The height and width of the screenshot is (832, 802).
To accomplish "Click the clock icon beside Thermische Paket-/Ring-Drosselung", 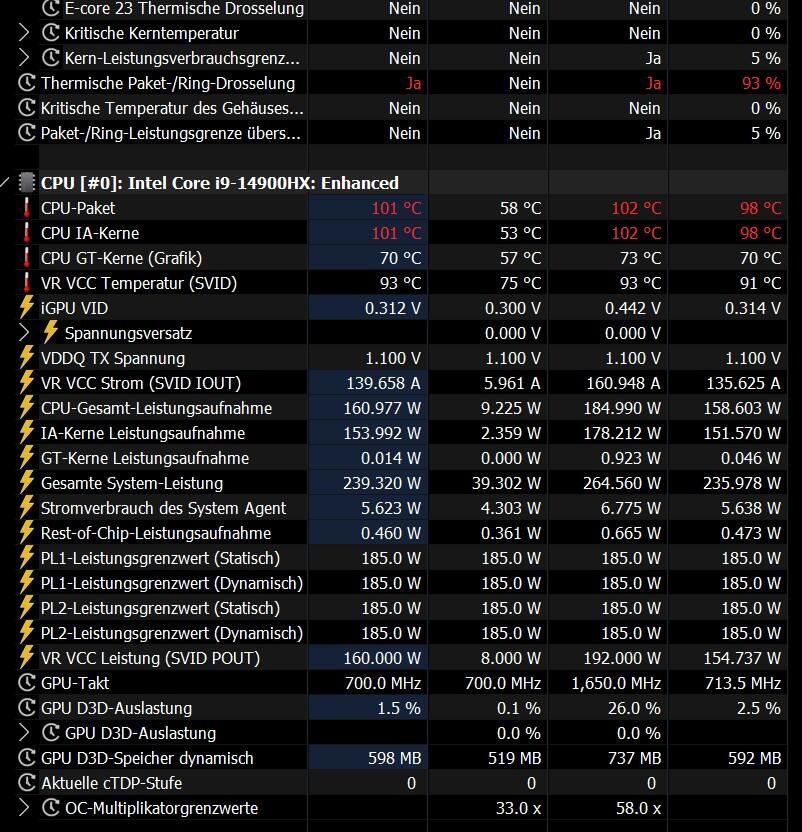I will click(27, 83).
